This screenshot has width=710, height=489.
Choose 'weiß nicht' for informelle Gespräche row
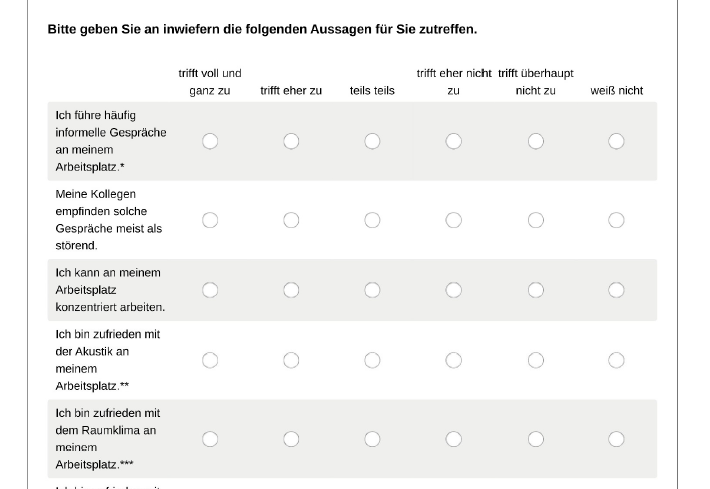click(x=616, y=141)
